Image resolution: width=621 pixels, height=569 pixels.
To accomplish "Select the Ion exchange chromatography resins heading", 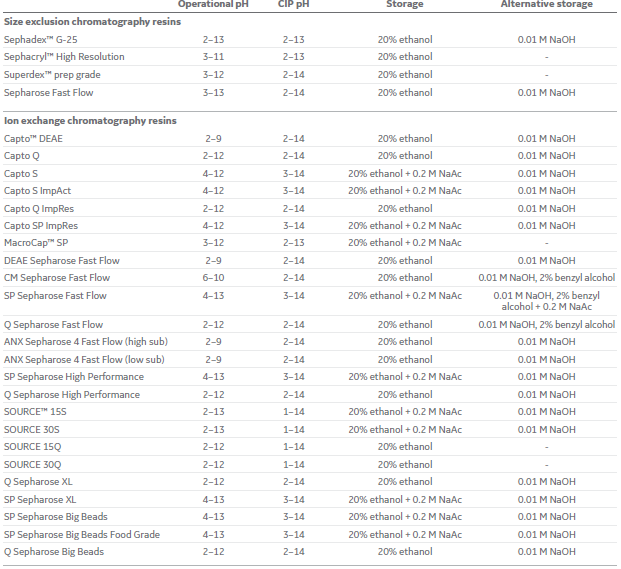I will point(90,121).
